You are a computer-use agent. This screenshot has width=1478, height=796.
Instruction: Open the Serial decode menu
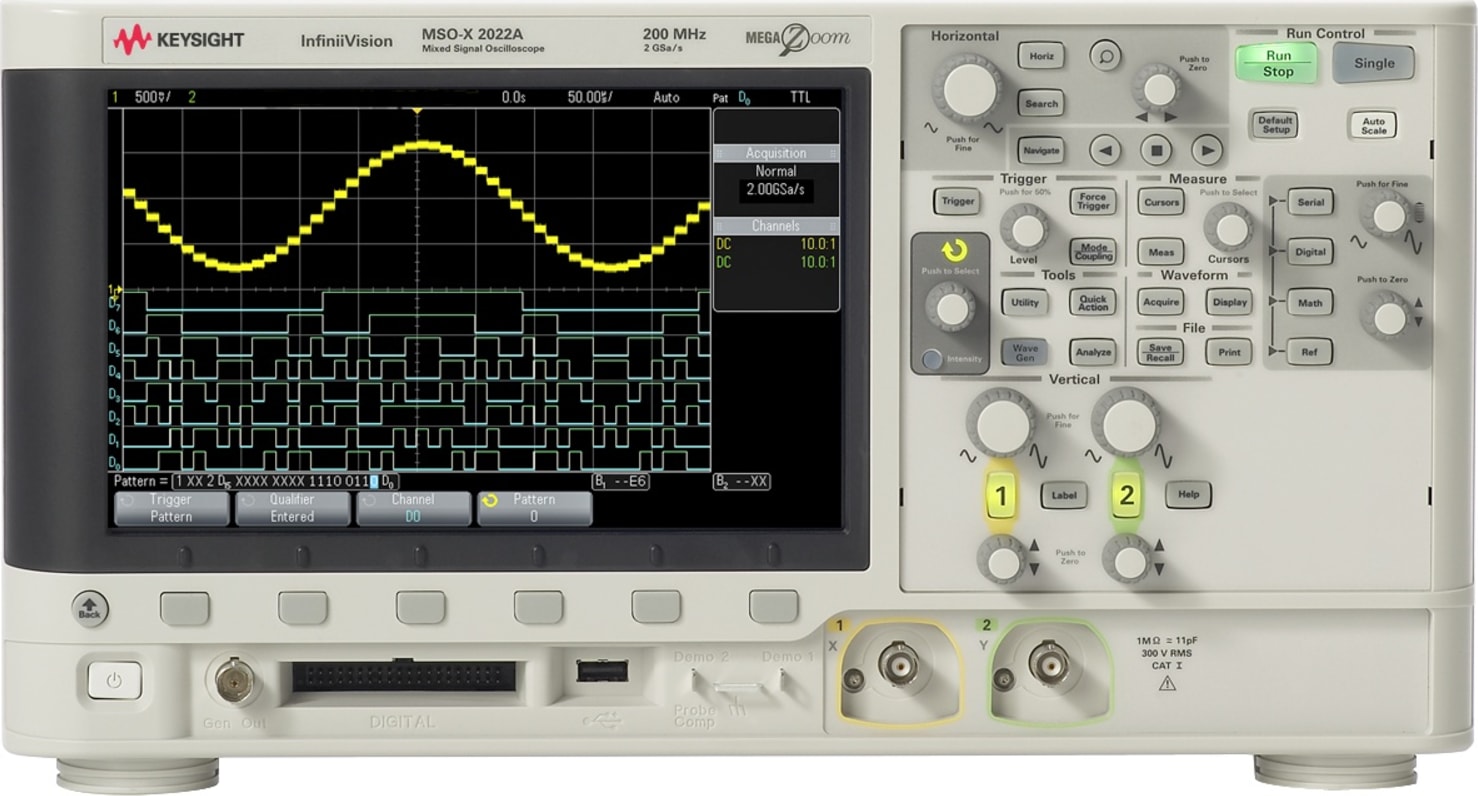(x=1309, y=202)
